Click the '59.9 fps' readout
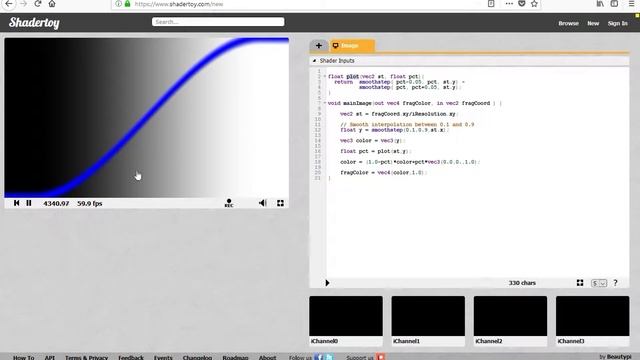 click(x=90, y=203)
